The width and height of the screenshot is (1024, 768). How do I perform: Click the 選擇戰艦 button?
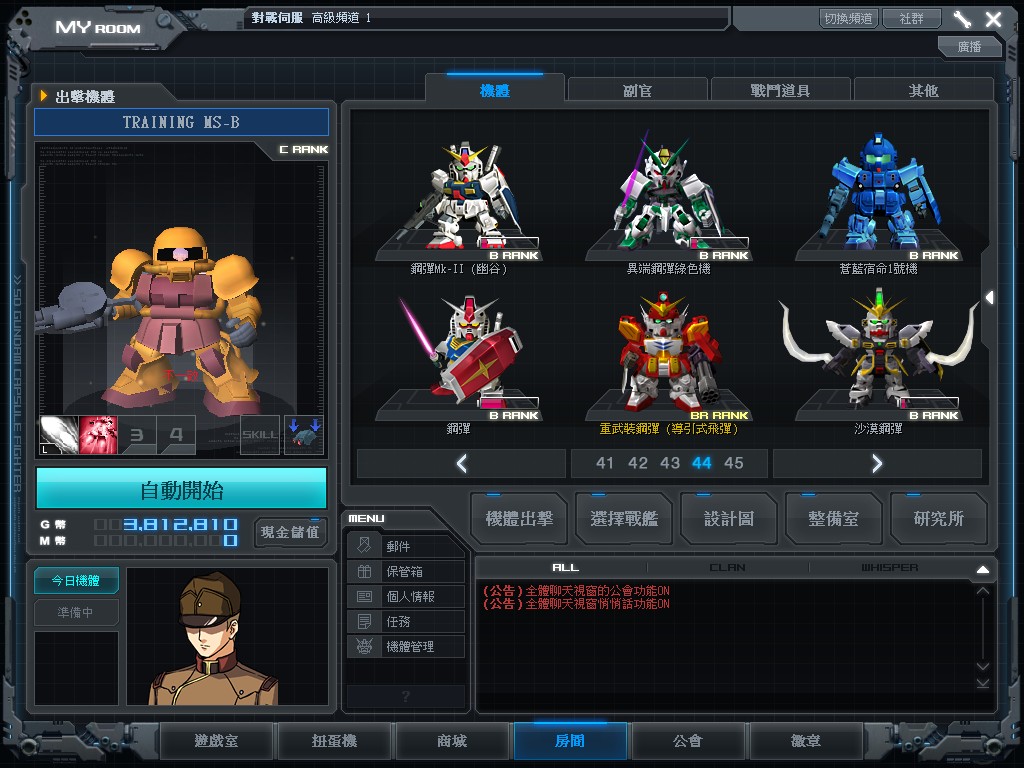click(x=624, y=519)
